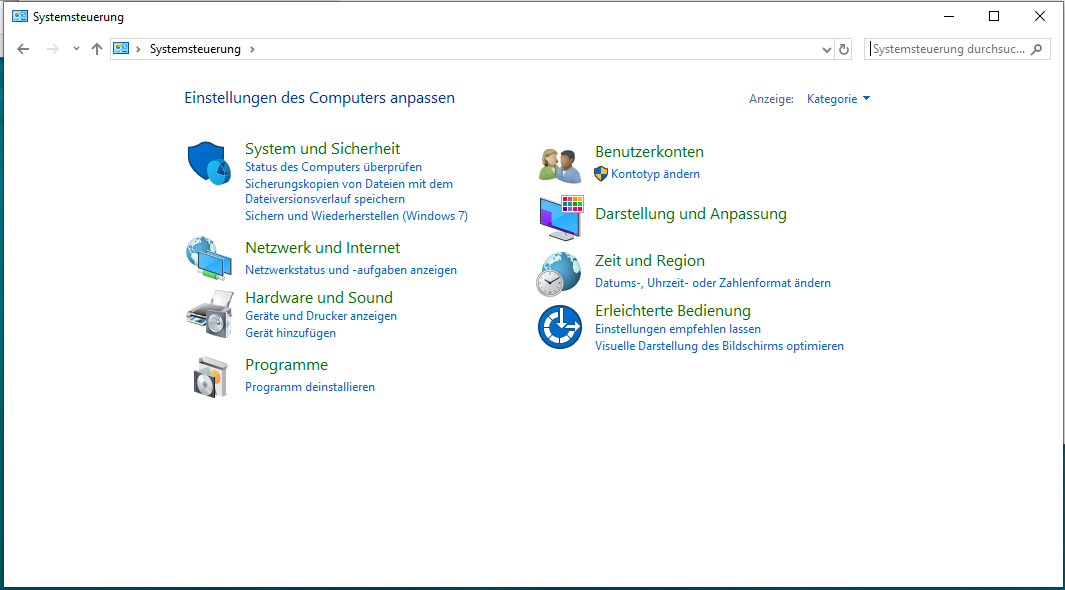
Task: Expand the address bar history dropdown
Action: 826,49
